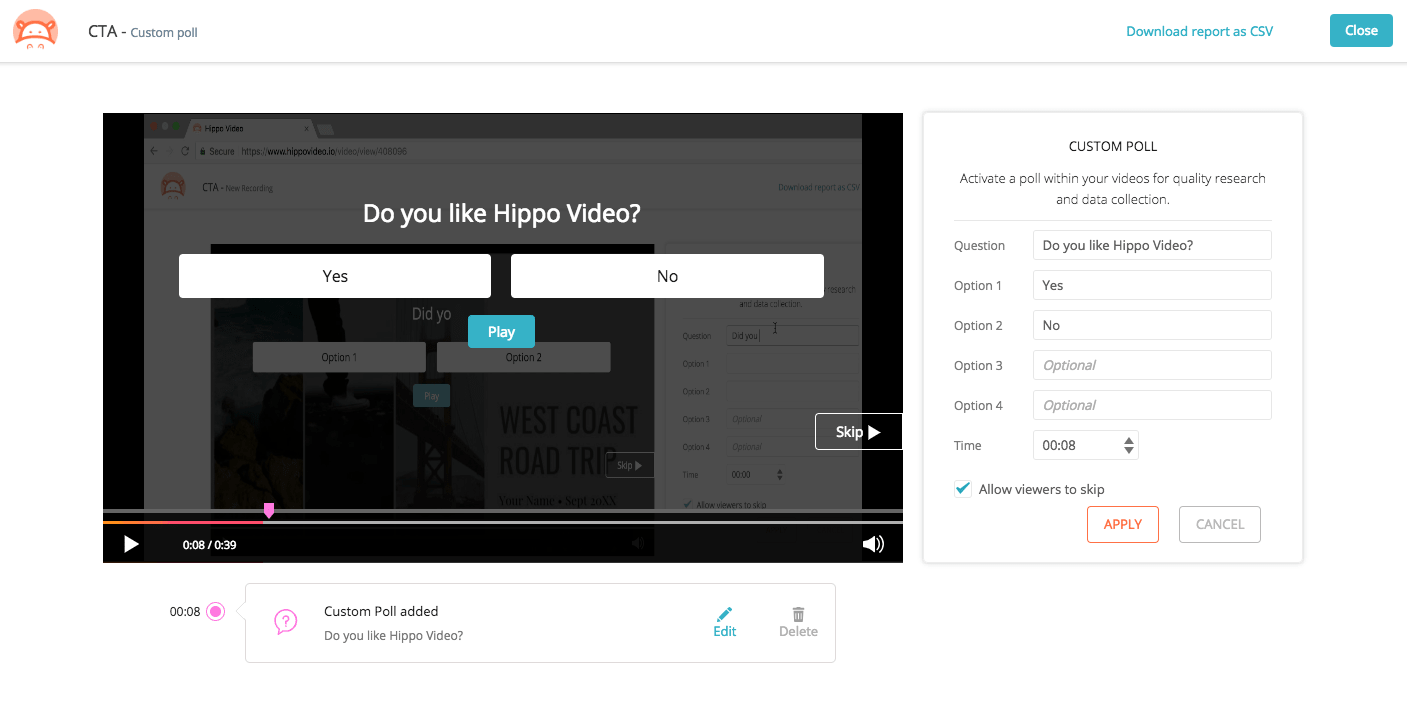Viewport: 1407px width, 720px height.
Task: Increase the Time value using the up stepper
Action: (x=1131, y=440)
